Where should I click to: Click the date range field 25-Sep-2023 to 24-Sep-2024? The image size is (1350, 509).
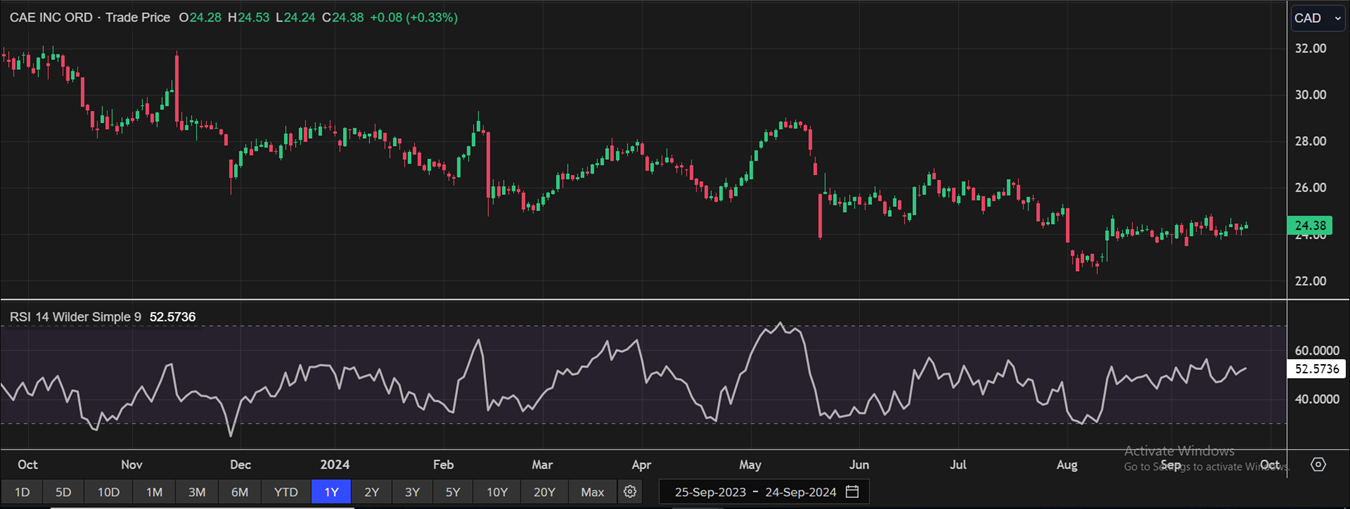pos(764,492)
